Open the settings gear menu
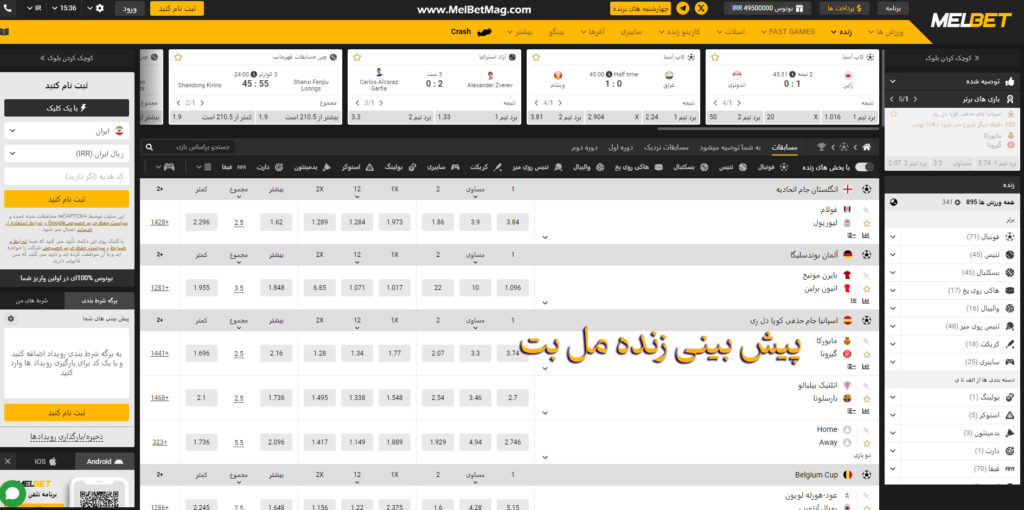This screenshot has width=1024, height=510. (99, 8)
